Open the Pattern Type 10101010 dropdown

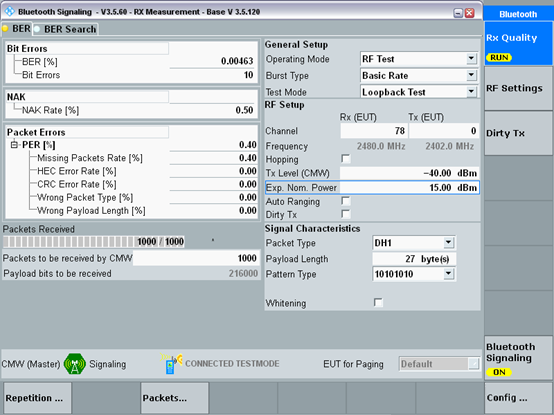click(448, 274)
